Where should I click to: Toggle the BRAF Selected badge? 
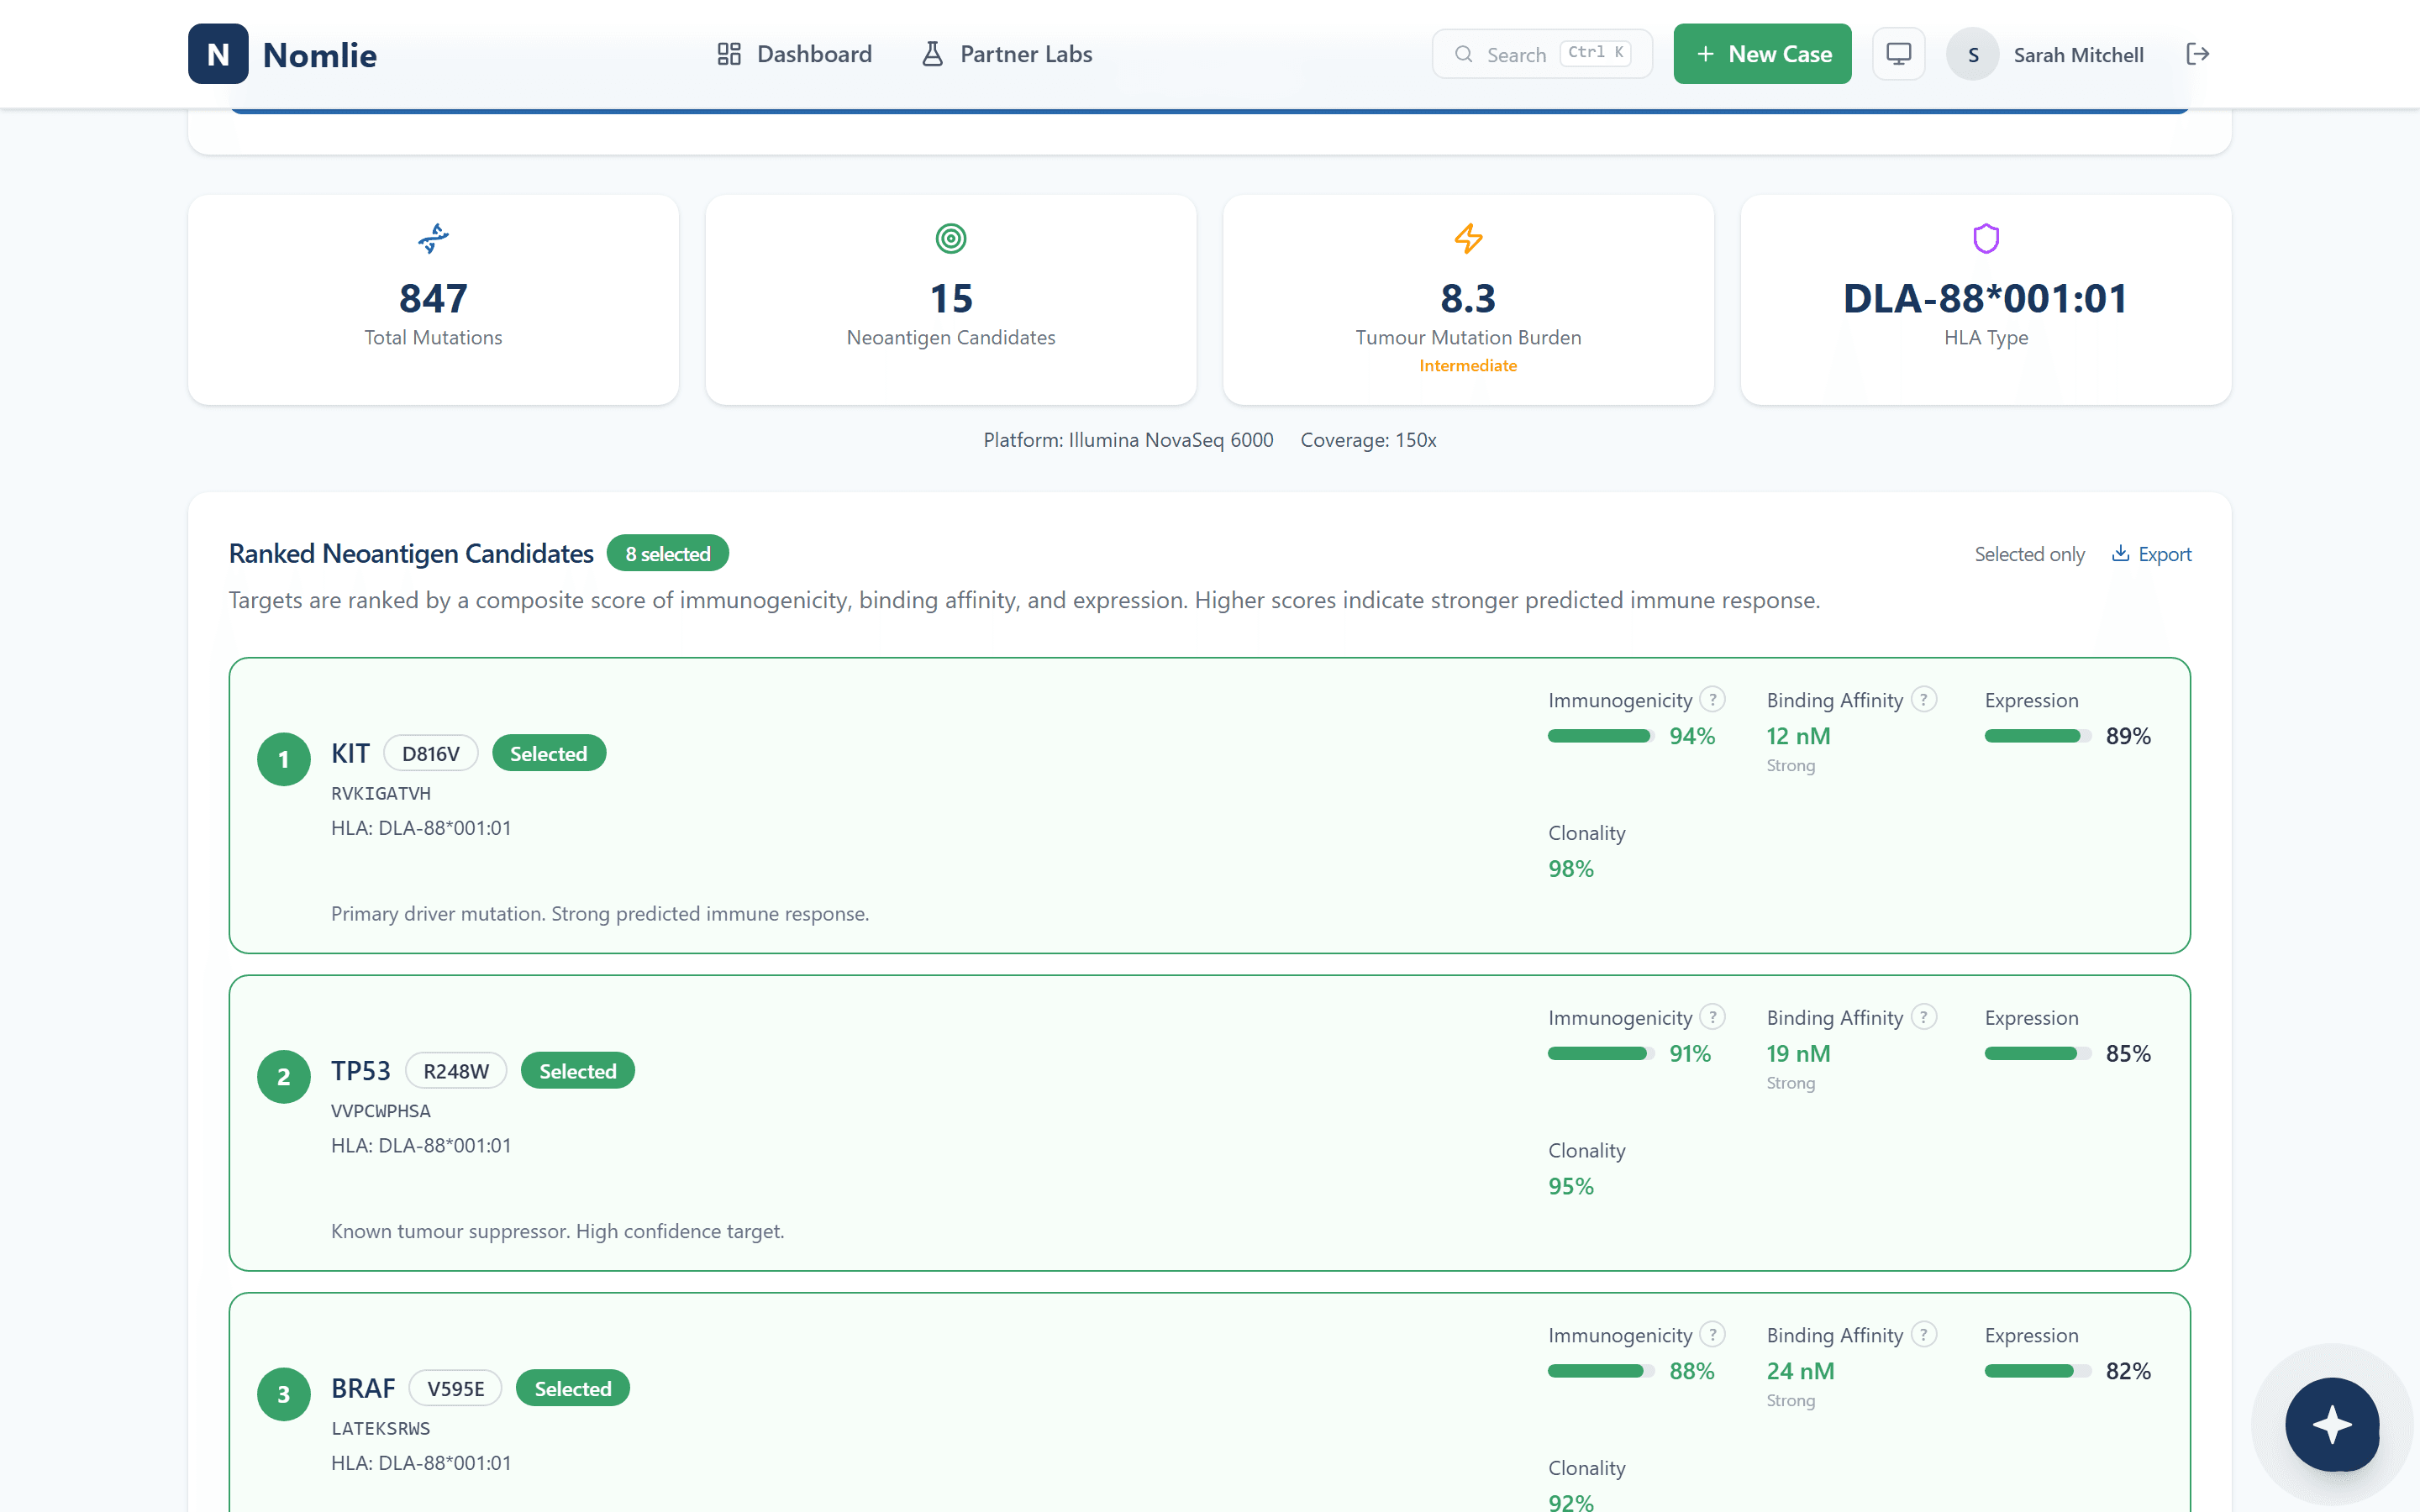[x=572, y=1389]
